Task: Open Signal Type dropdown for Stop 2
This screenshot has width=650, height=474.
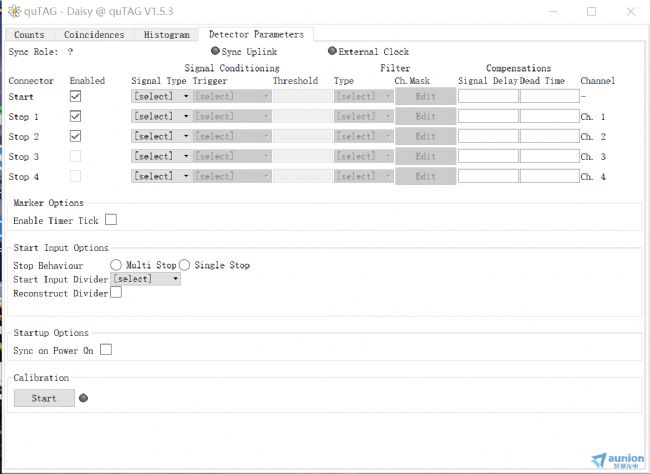Action: pyautogui.click(x=160, y=136)
